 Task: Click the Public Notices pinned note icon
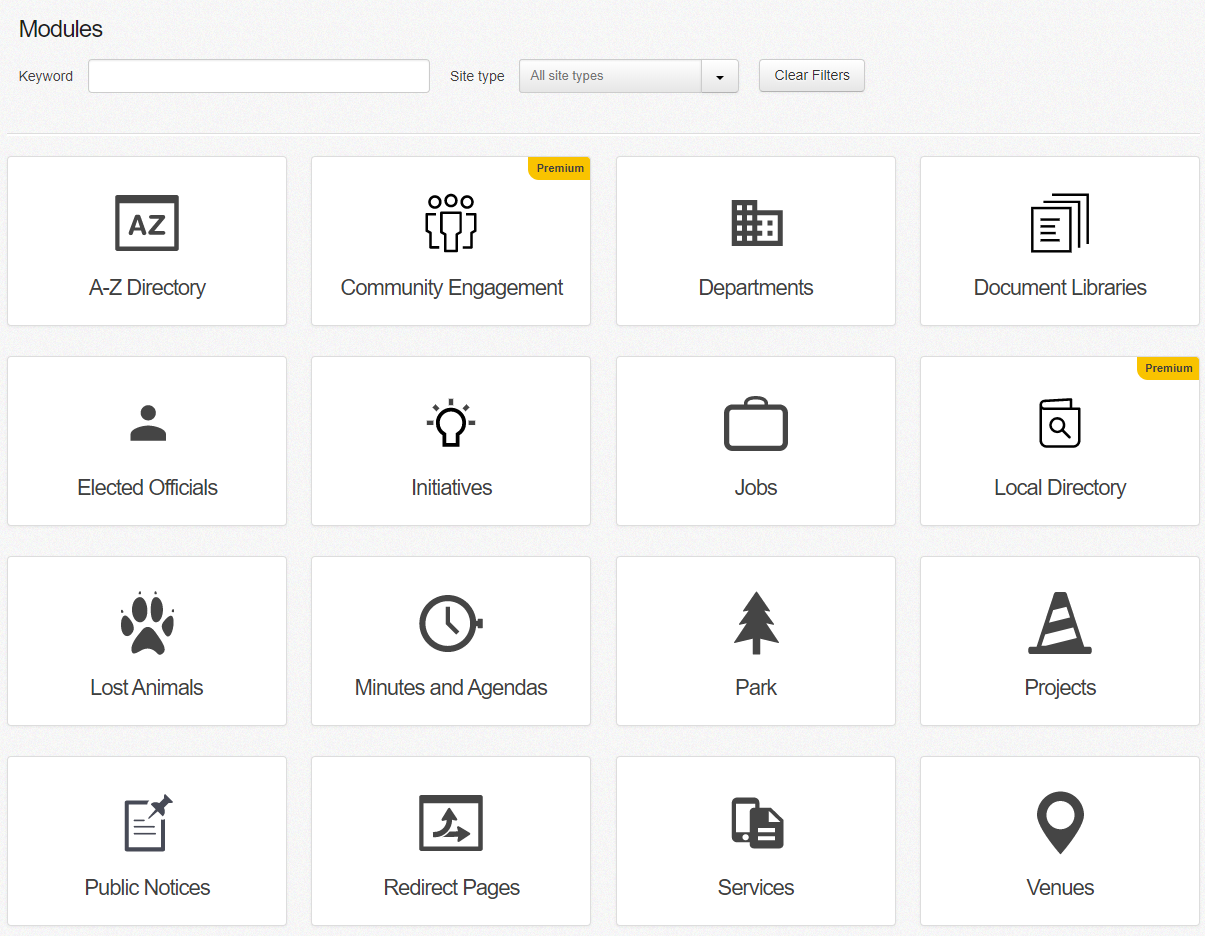tap(148, 823)
